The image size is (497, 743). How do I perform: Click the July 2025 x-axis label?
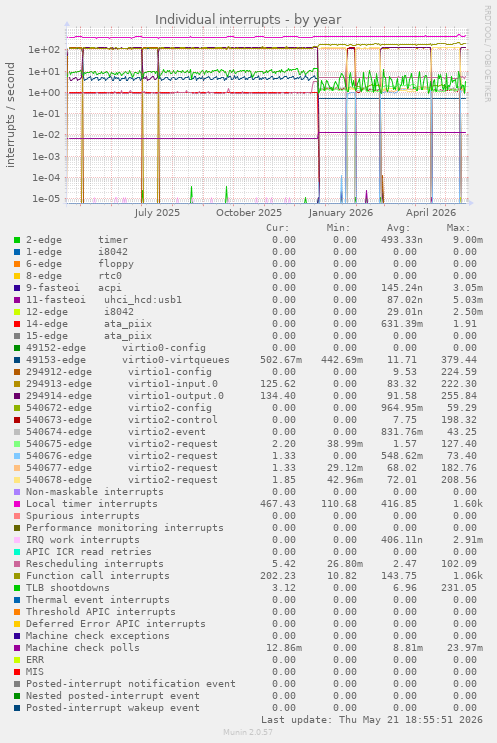(157, 212)
